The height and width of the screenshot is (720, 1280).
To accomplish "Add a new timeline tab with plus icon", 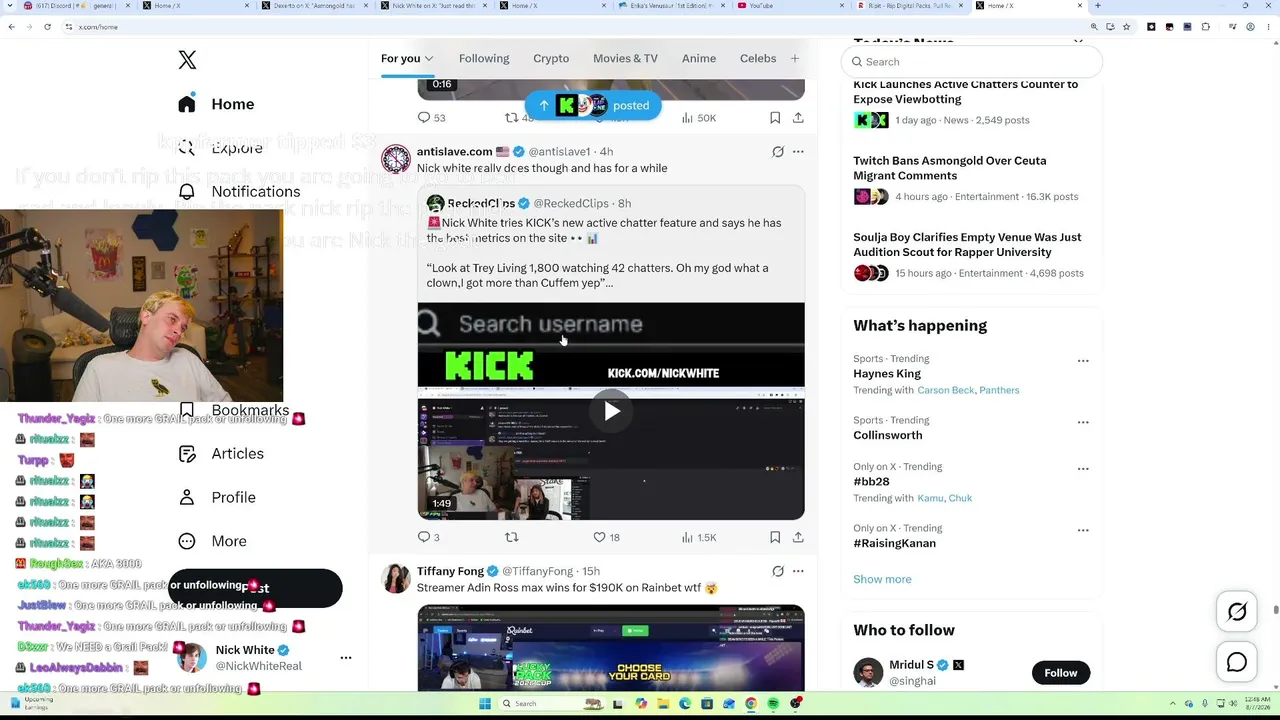I will [x=795, y=59].
